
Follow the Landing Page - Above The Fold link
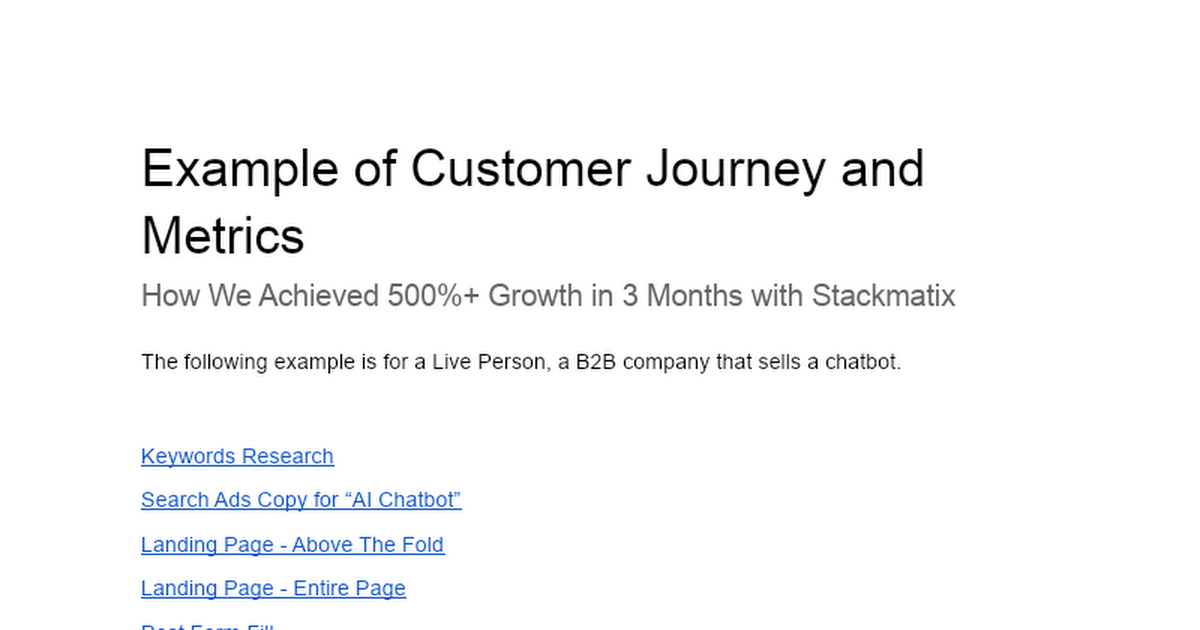292,545
